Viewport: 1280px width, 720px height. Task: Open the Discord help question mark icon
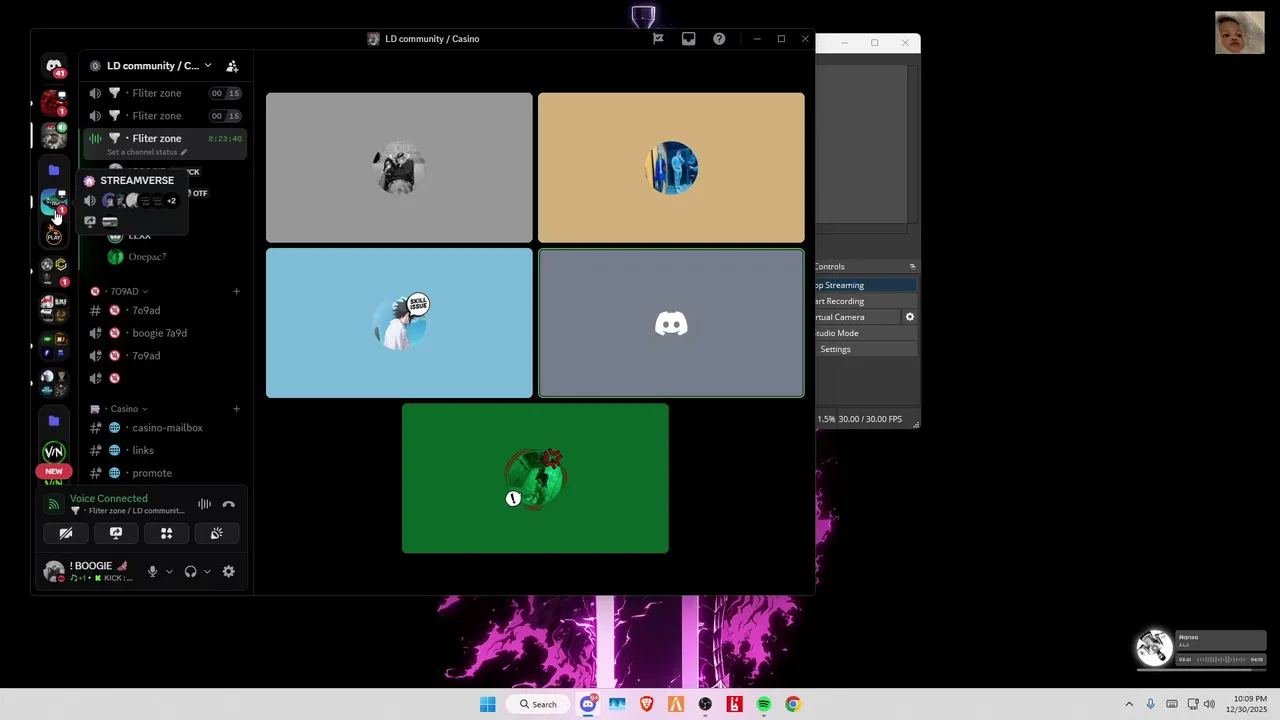tap(719, 39)
